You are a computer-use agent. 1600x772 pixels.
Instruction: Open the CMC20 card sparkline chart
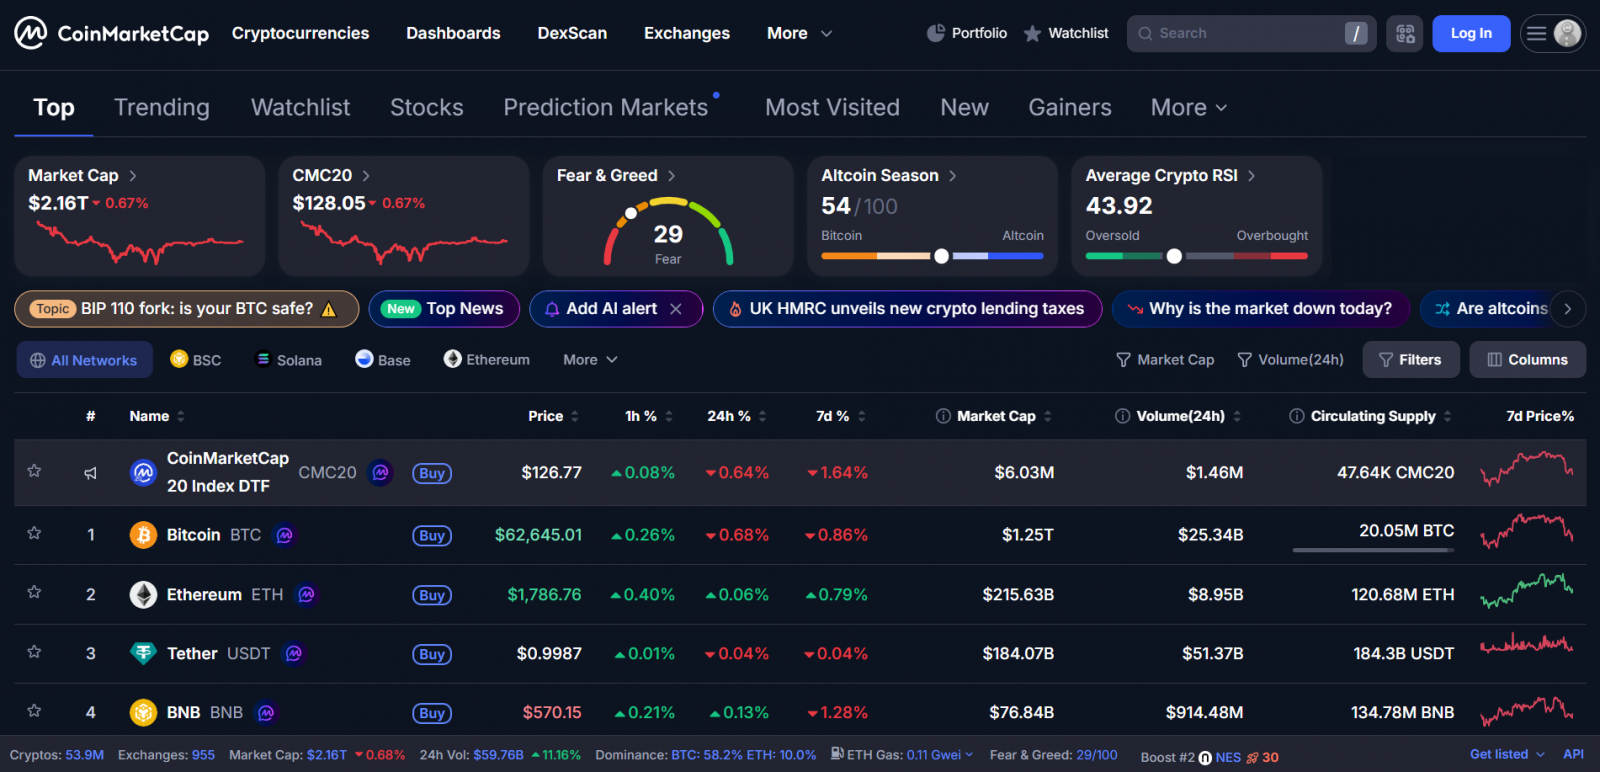click(403, 243)
